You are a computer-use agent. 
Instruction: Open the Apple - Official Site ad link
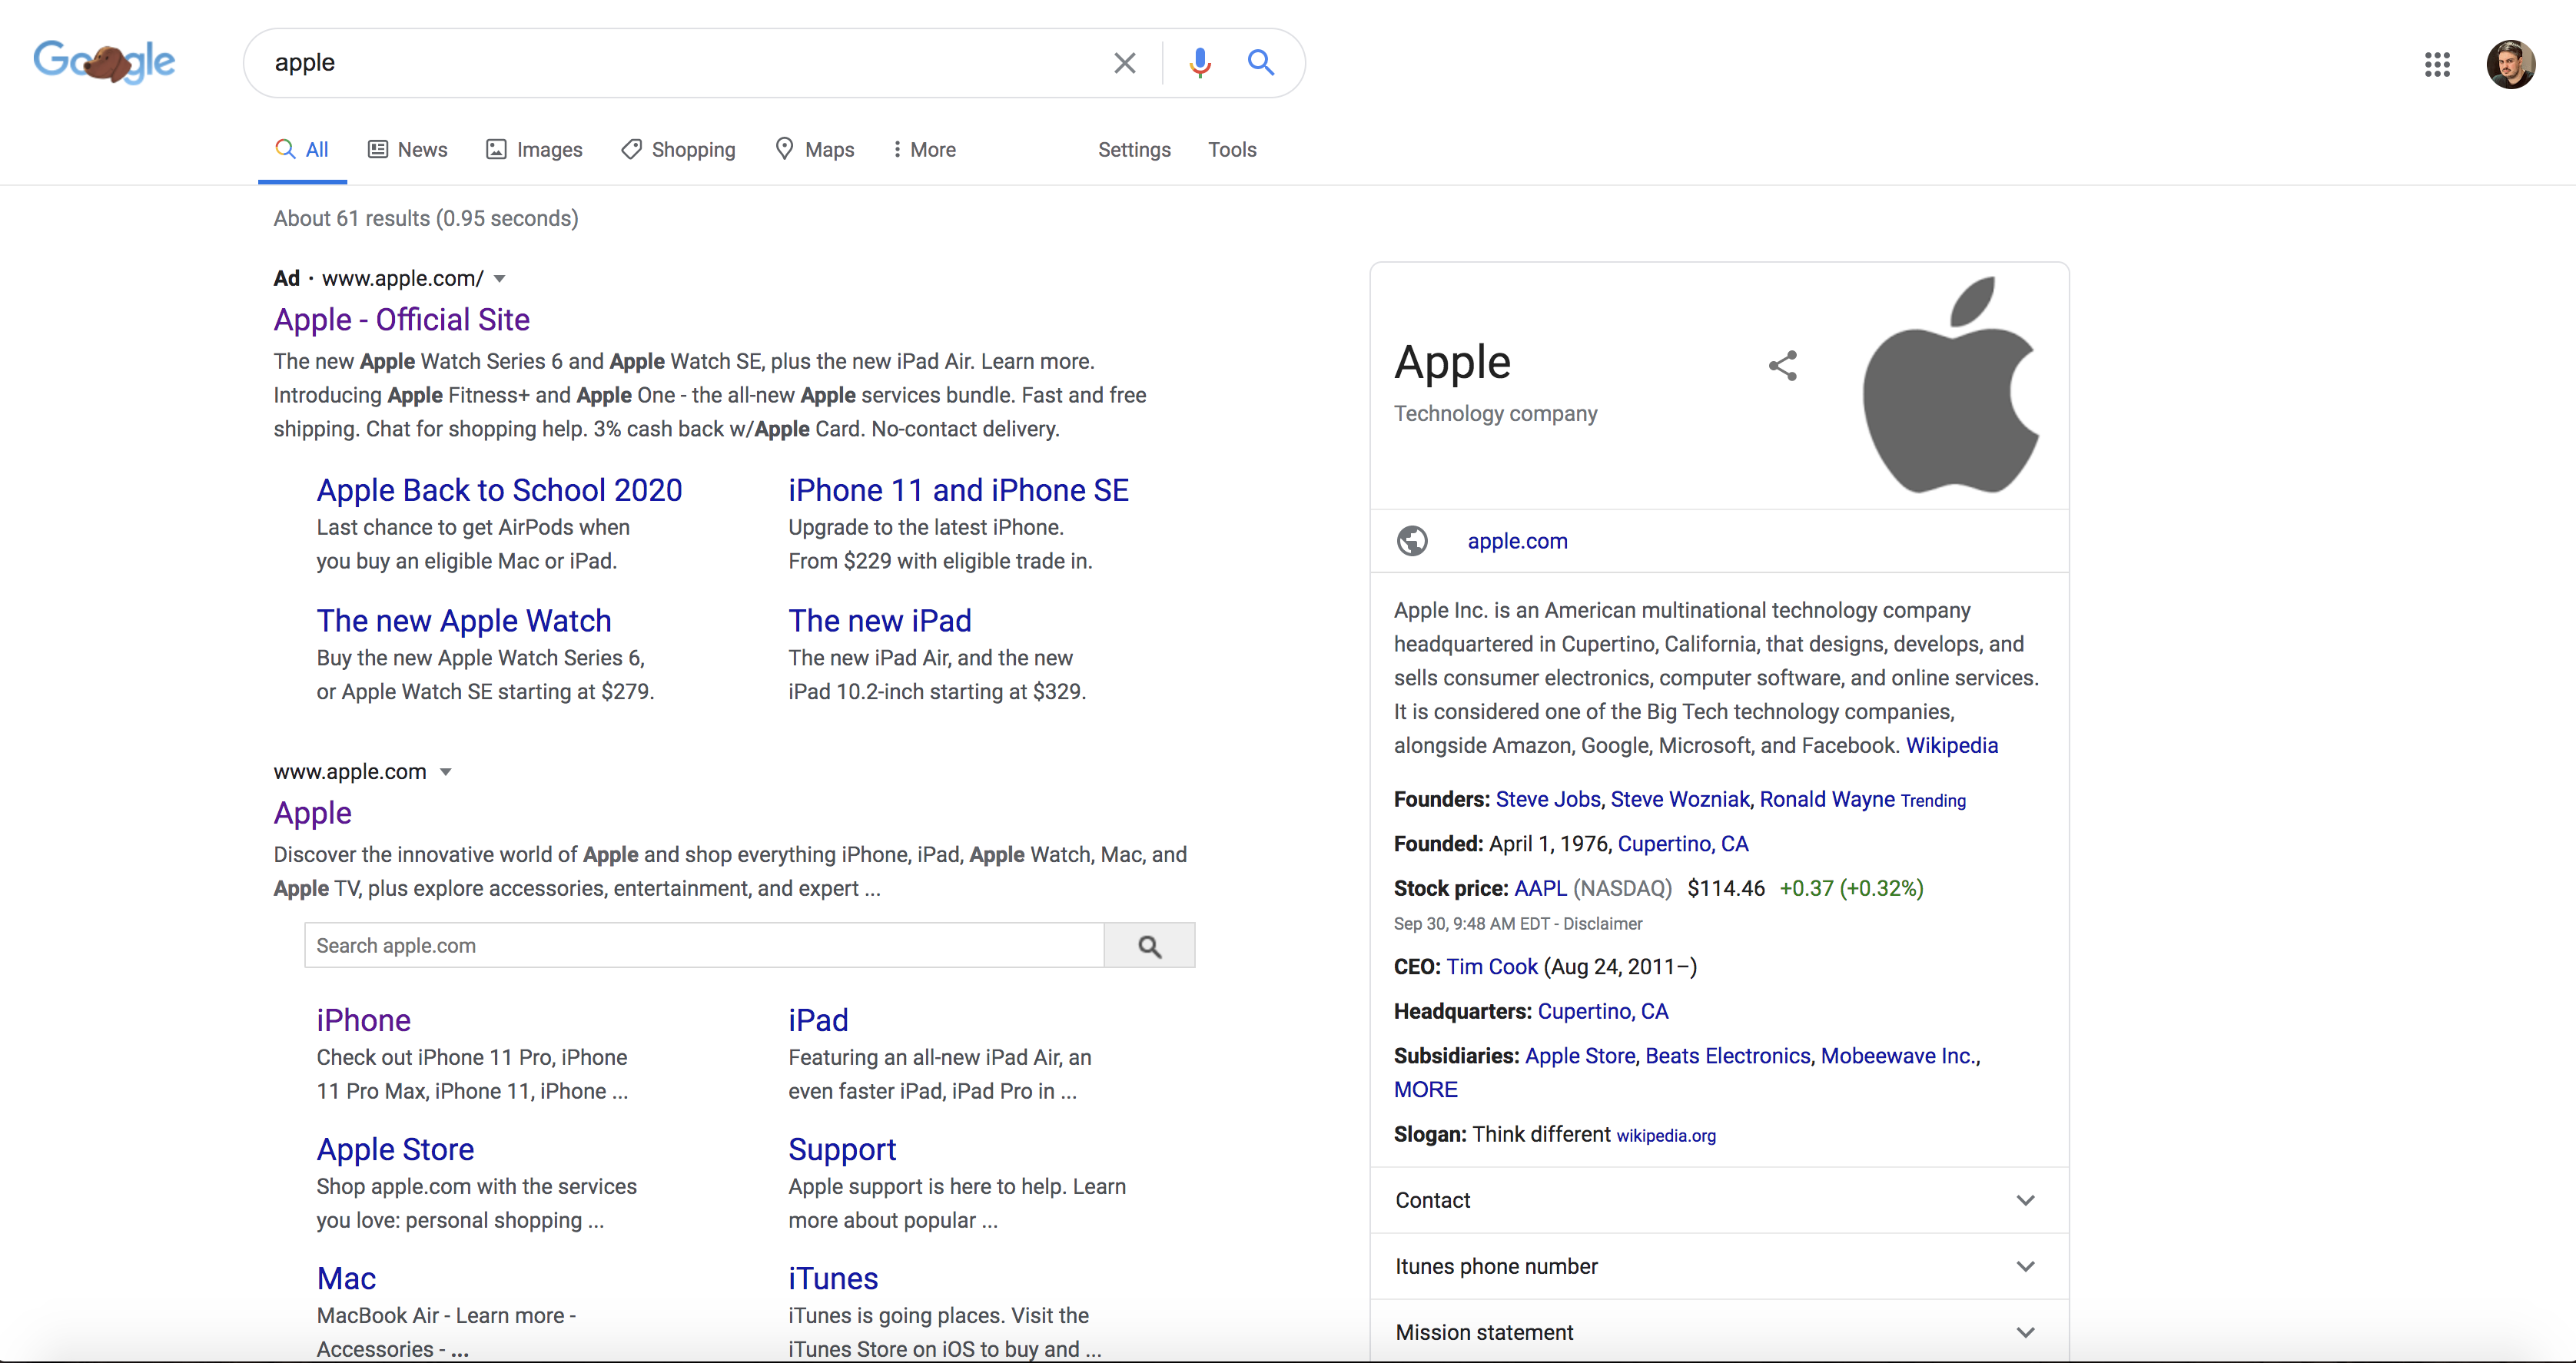402,320
